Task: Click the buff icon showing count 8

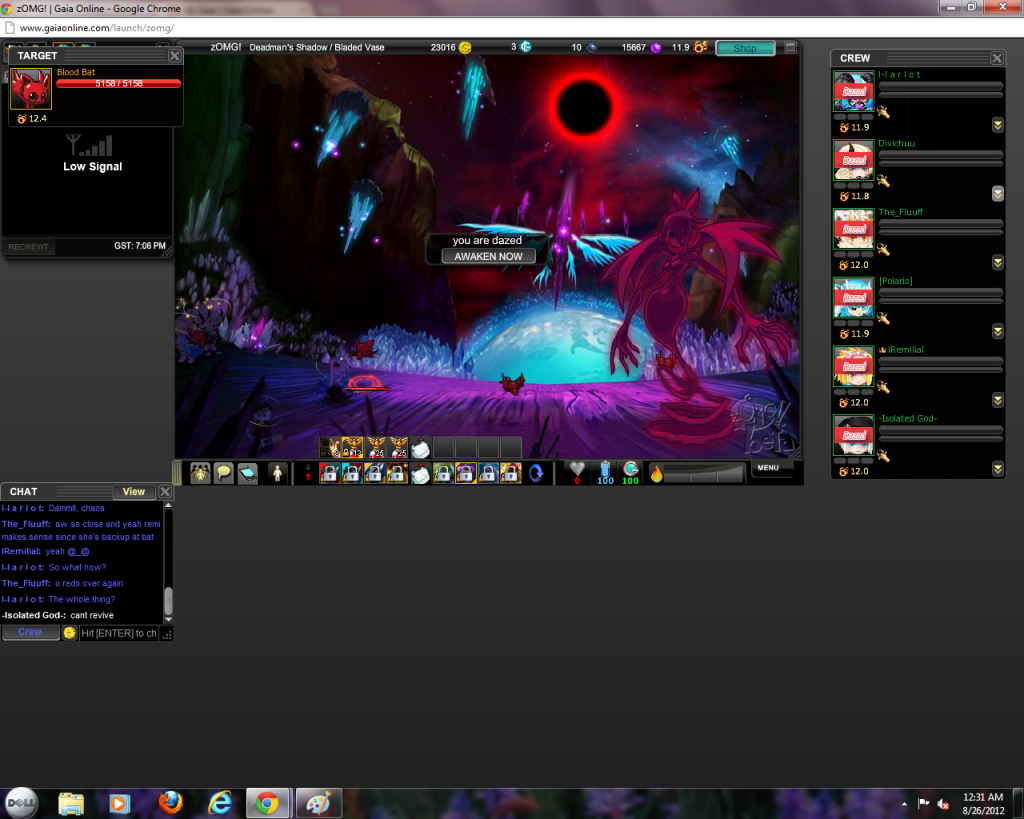Action: click(330, 447)
